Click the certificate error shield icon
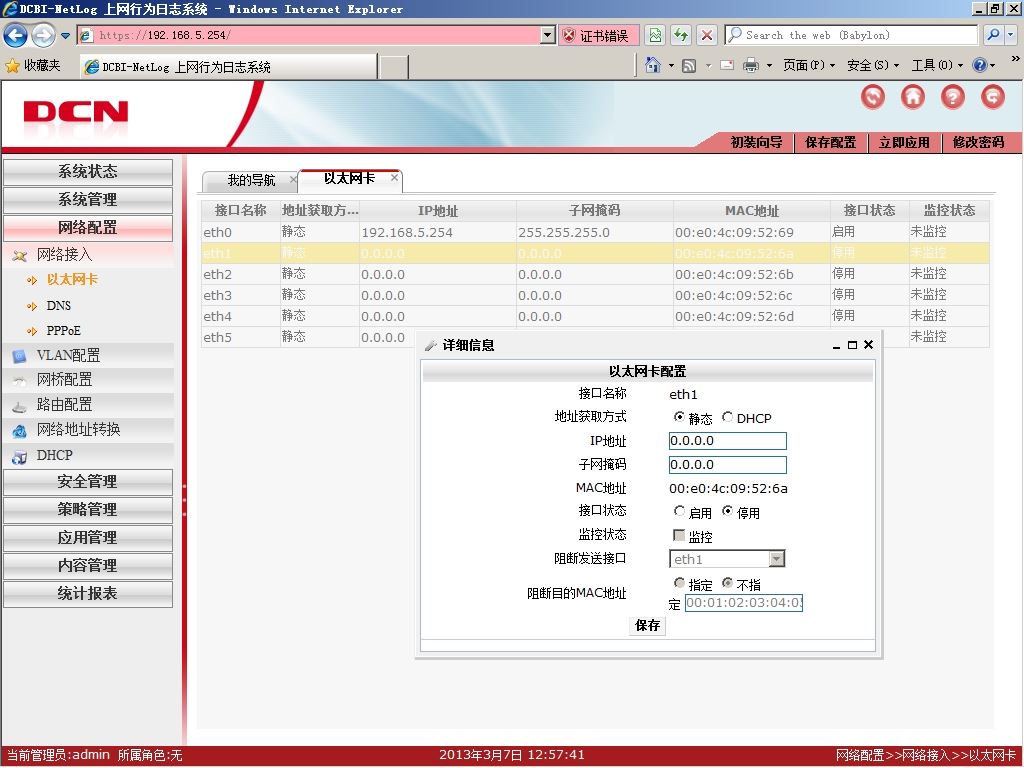Viewport: 1024px width, 768px height. [569, 35]
